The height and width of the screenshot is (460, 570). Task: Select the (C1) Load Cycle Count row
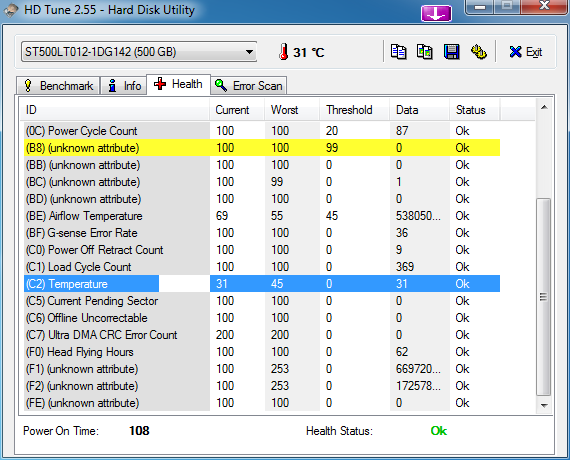pos(262,267)
